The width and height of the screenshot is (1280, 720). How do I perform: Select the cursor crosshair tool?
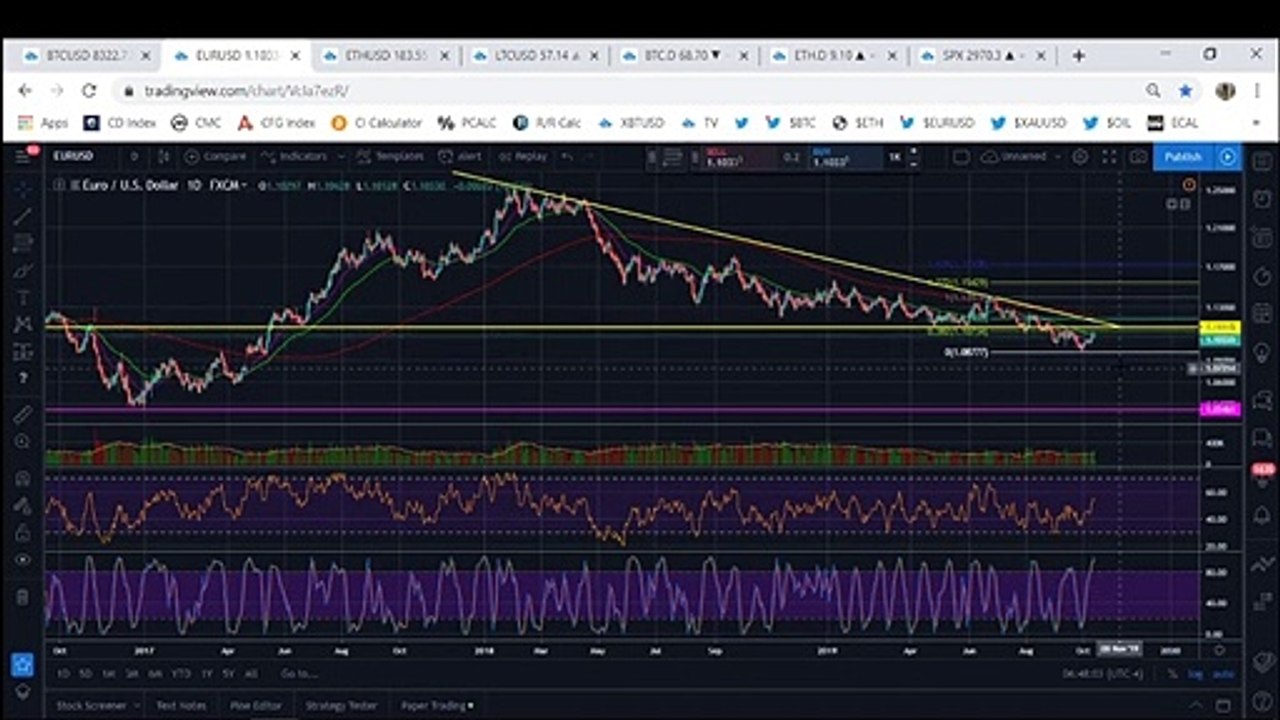[23, 188]
